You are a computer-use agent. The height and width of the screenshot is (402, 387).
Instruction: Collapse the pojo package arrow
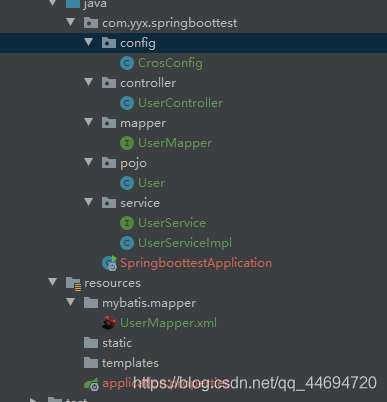[89, 162]
